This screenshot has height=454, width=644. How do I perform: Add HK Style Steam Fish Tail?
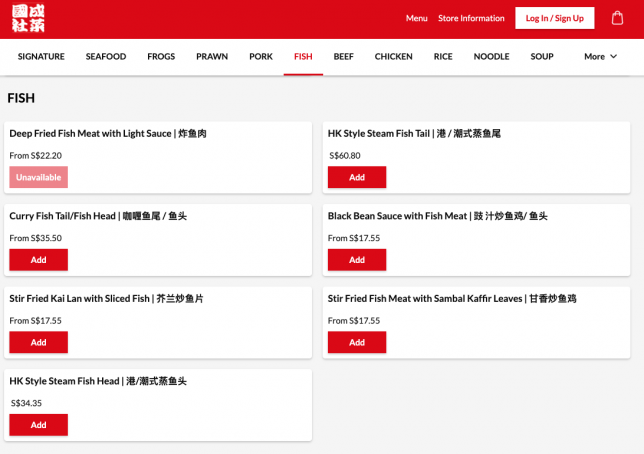click(357, 177)
